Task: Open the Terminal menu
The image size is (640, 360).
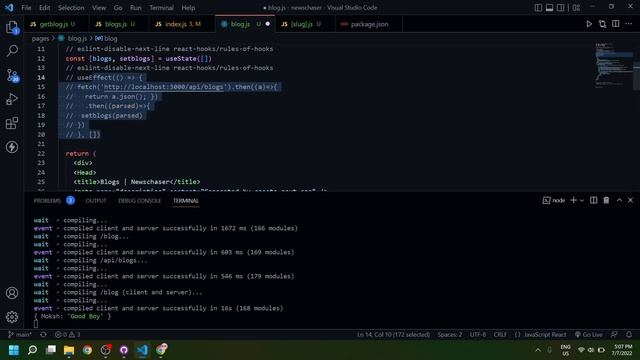Action: (x=161, y=7)
